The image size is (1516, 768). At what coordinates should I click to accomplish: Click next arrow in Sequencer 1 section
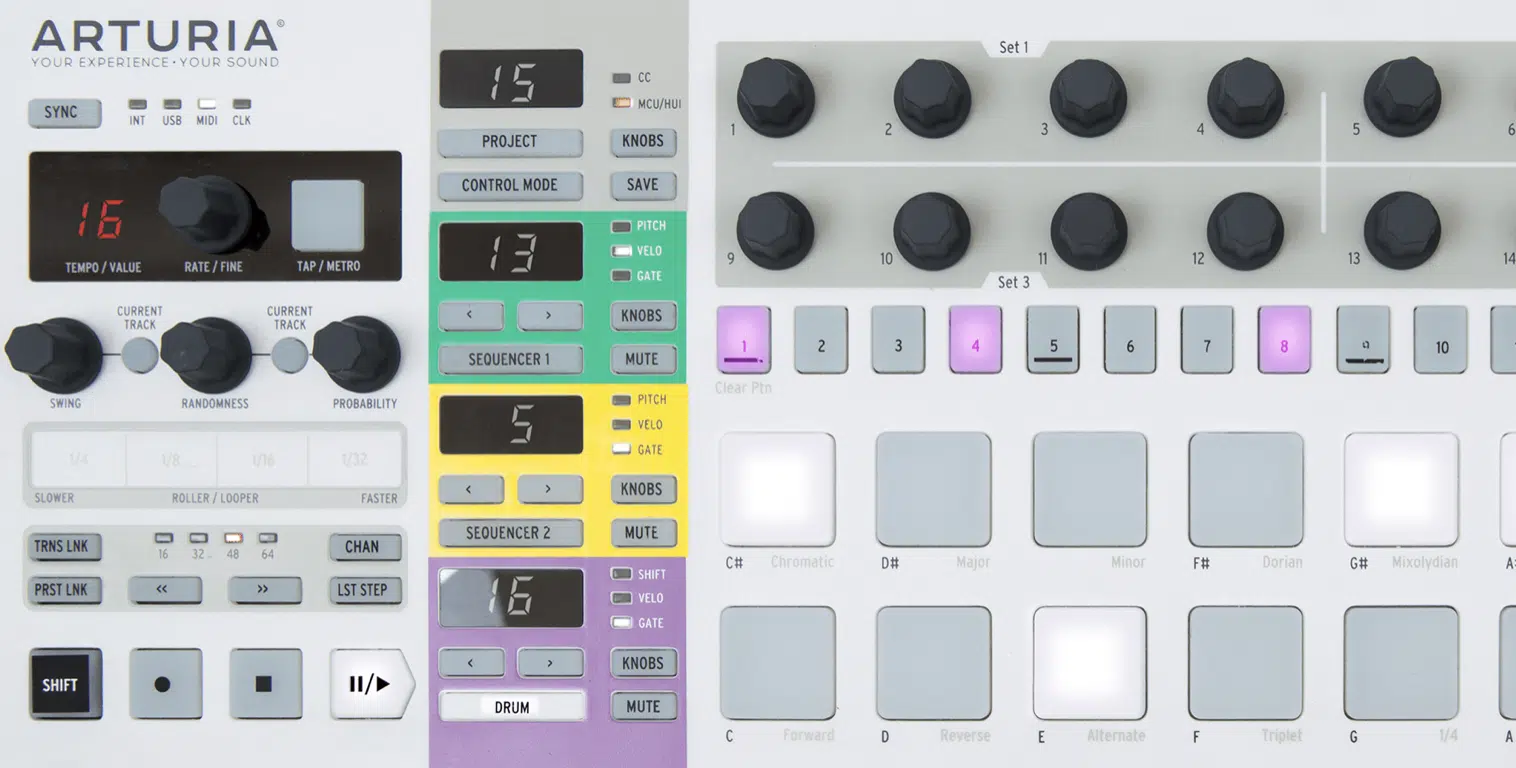click(x=550, y=316)
